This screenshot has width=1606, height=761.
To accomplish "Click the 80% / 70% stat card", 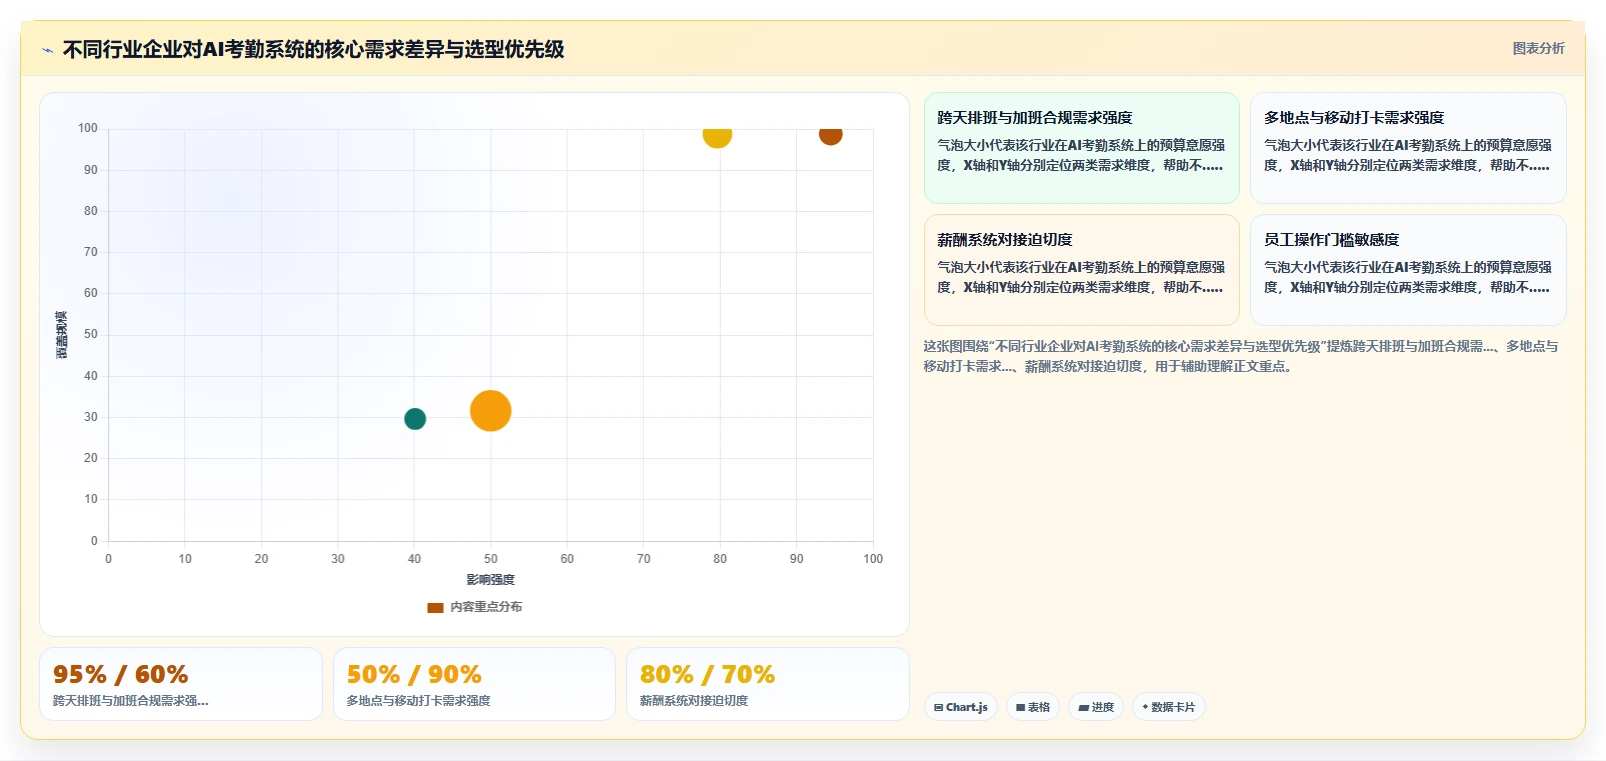I will (767, 684).
